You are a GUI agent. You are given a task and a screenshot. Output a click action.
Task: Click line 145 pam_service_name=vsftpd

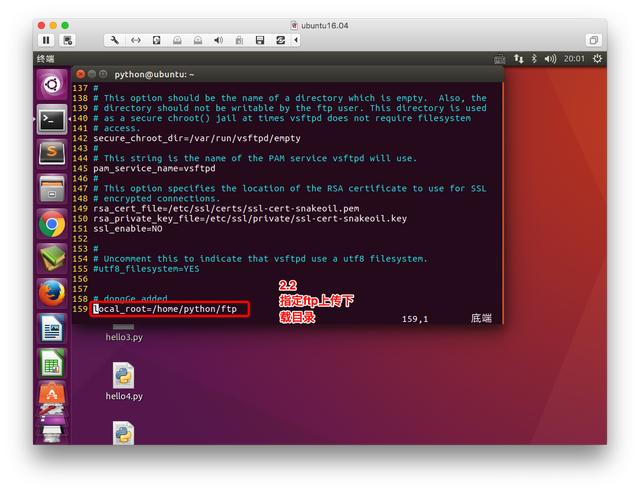click(154, 168)
